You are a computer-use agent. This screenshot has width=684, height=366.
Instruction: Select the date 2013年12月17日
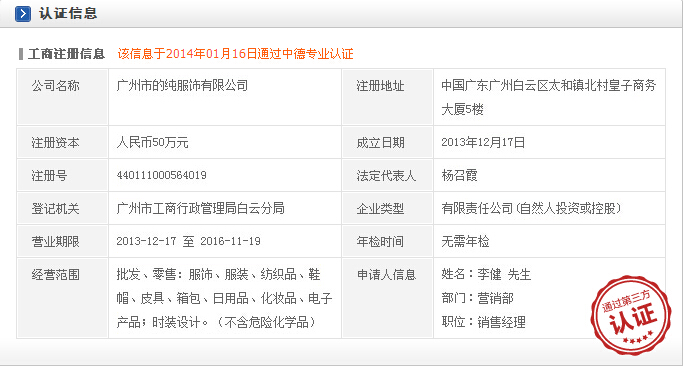[x=483, y=143]
